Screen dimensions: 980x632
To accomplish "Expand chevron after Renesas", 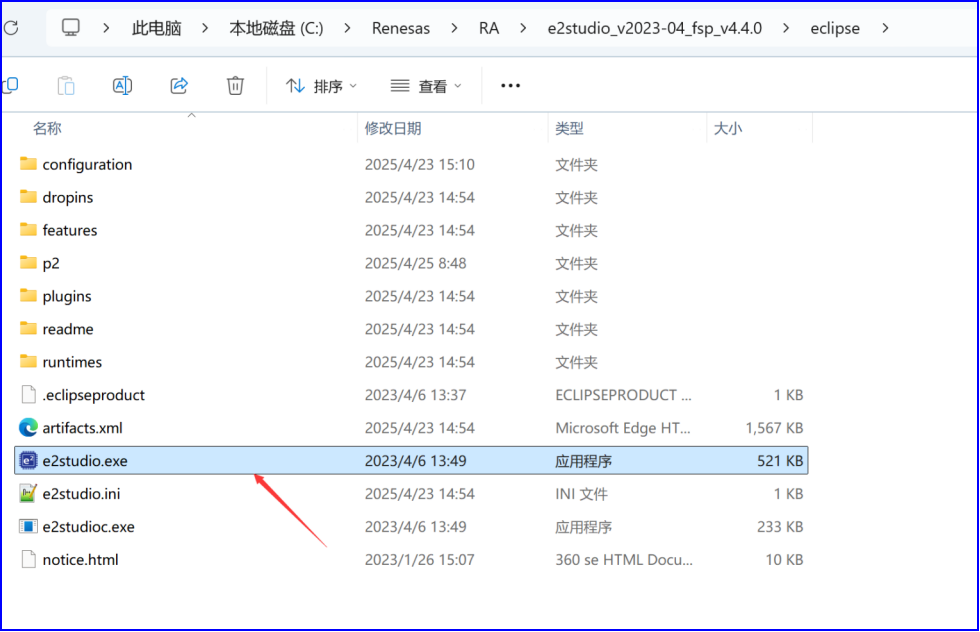I will point(454,28).
